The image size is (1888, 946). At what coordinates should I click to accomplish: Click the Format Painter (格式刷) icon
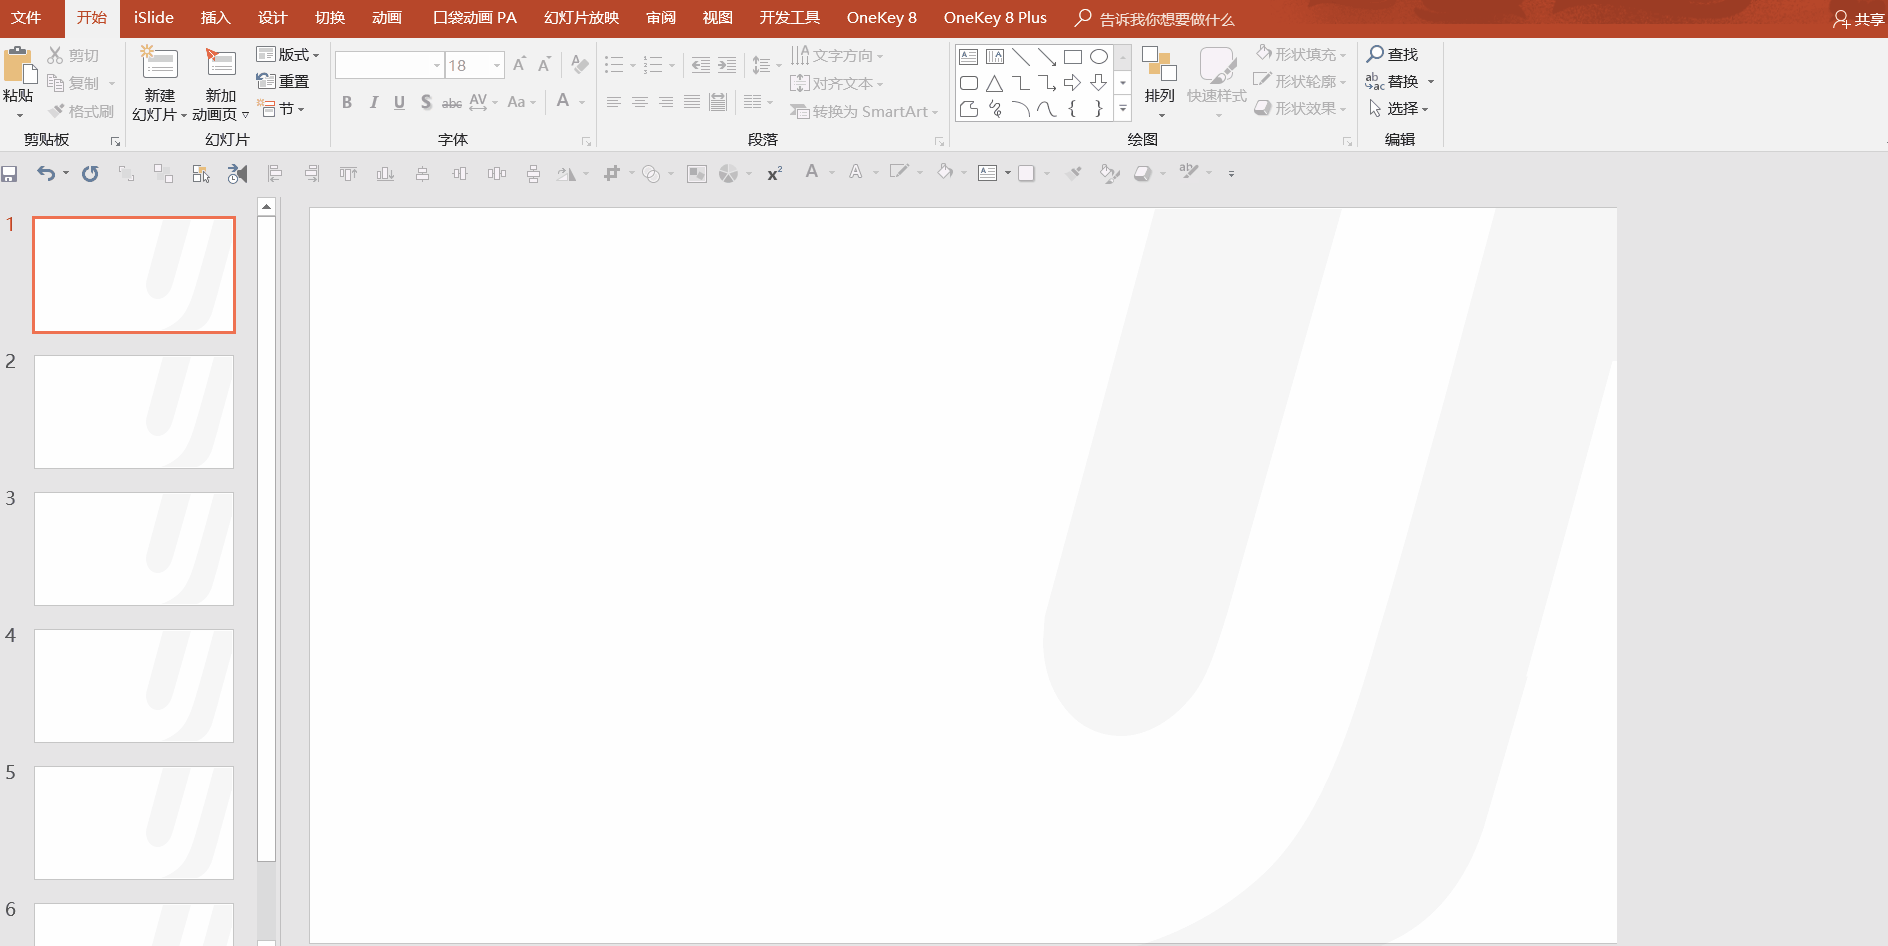click(x=56, y=111)
